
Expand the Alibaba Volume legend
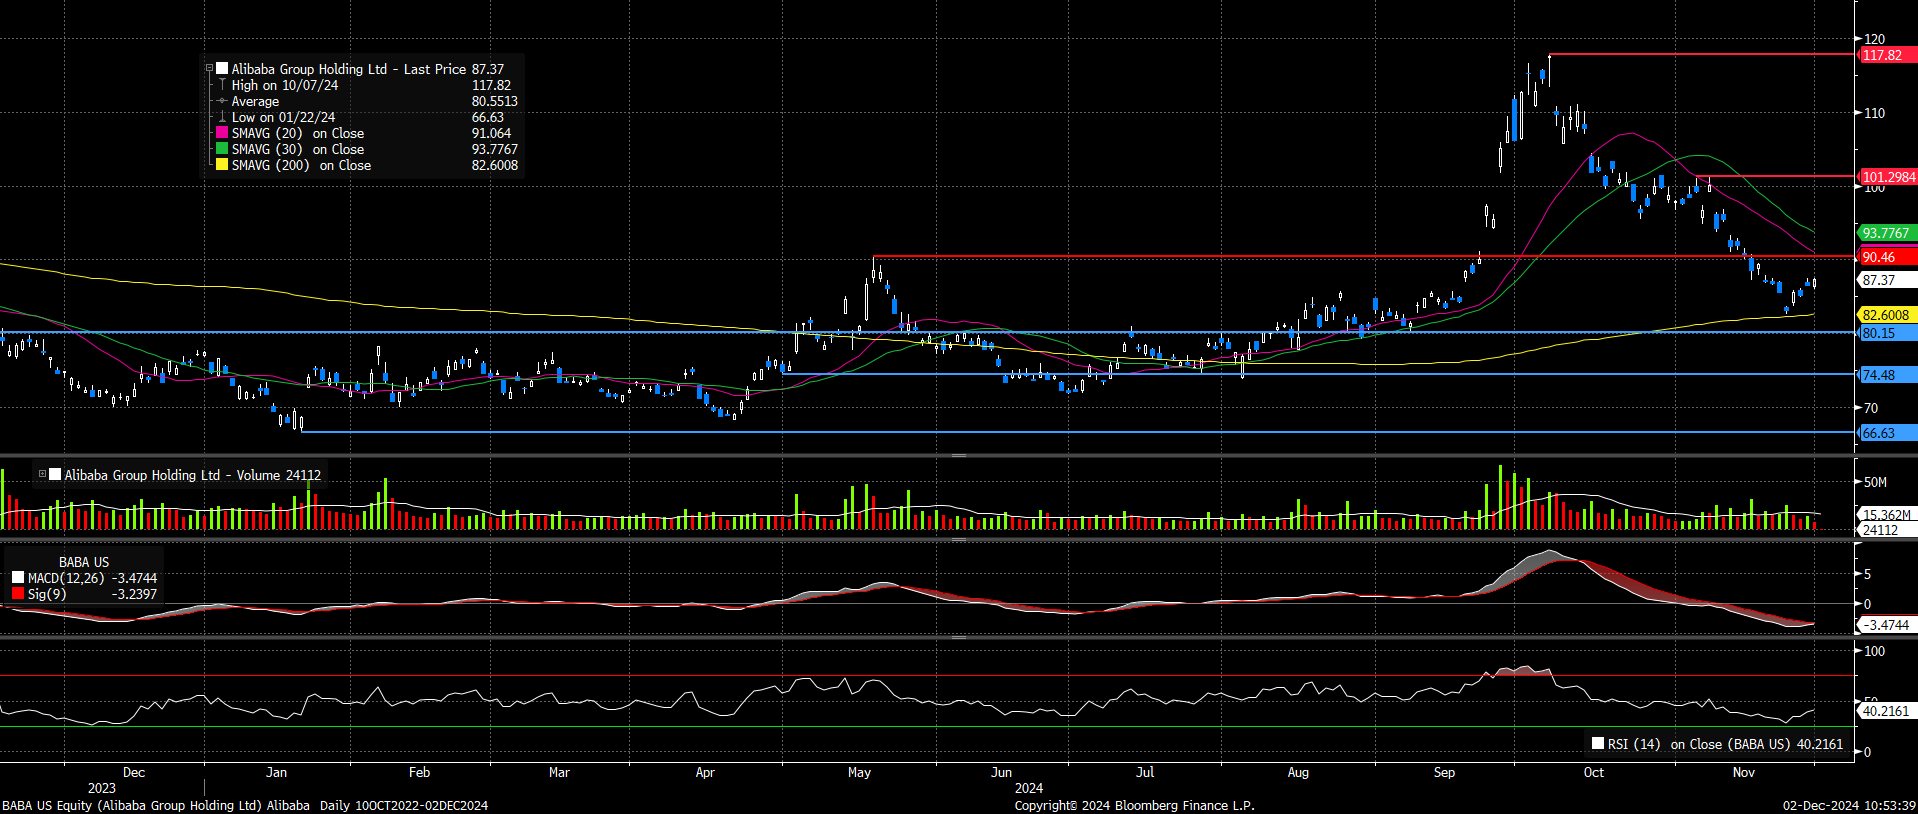[42, 475]
